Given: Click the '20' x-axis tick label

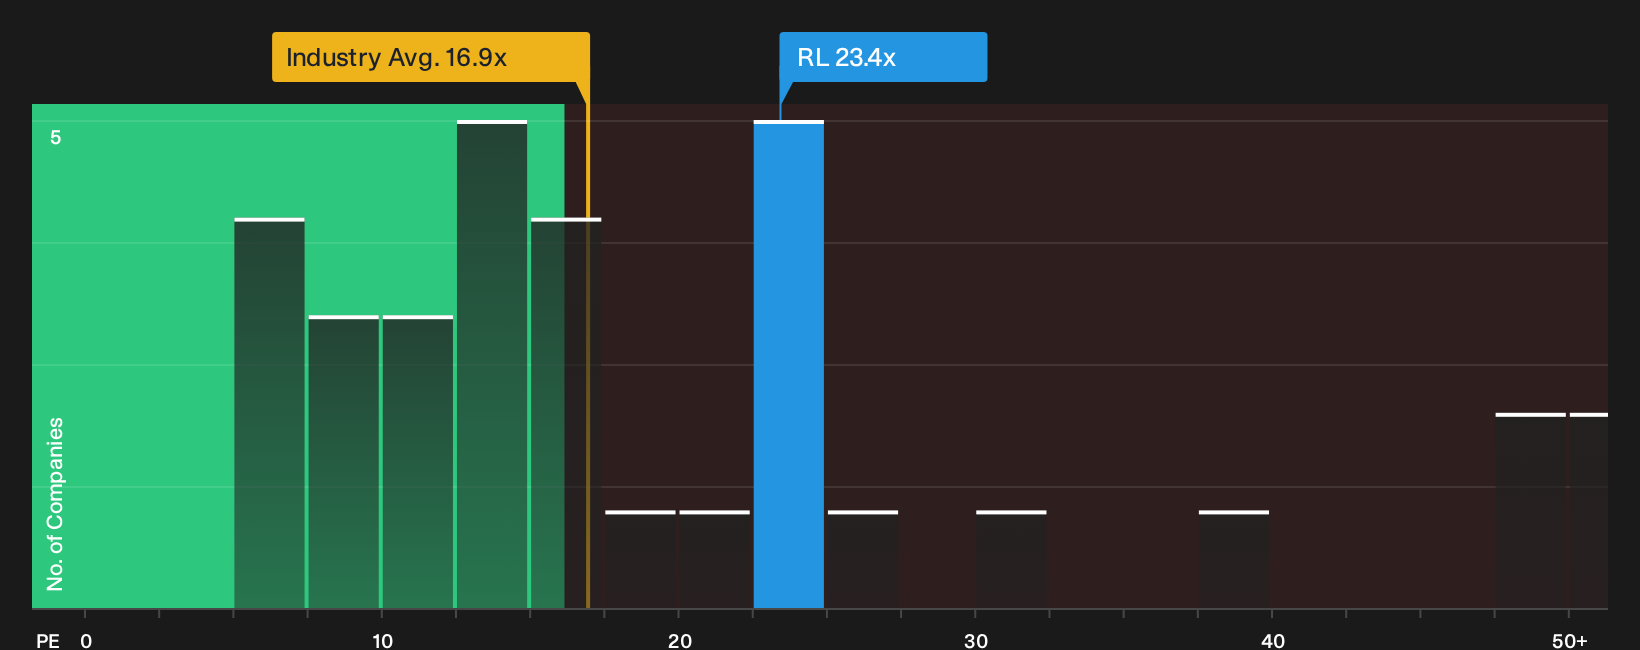Looking at the screenshot, I should [x=680, y=641].
